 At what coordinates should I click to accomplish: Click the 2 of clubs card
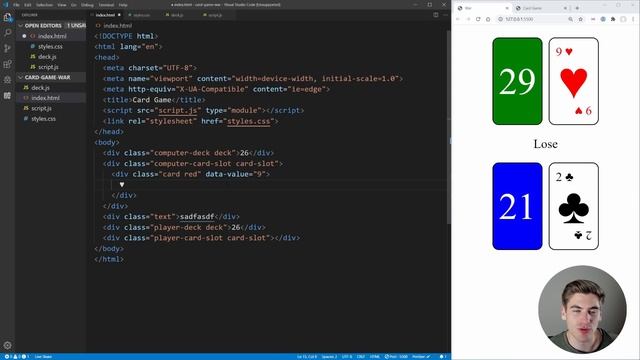click(x=573, y=206)
